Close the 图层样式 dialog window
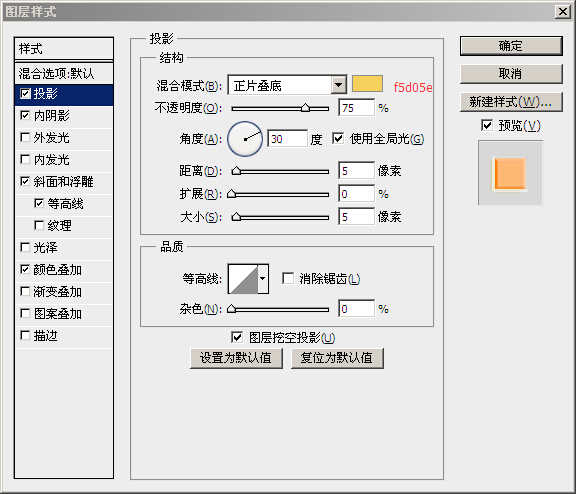The width and height of the screenshot is (576, 494). tap(562, 12)
